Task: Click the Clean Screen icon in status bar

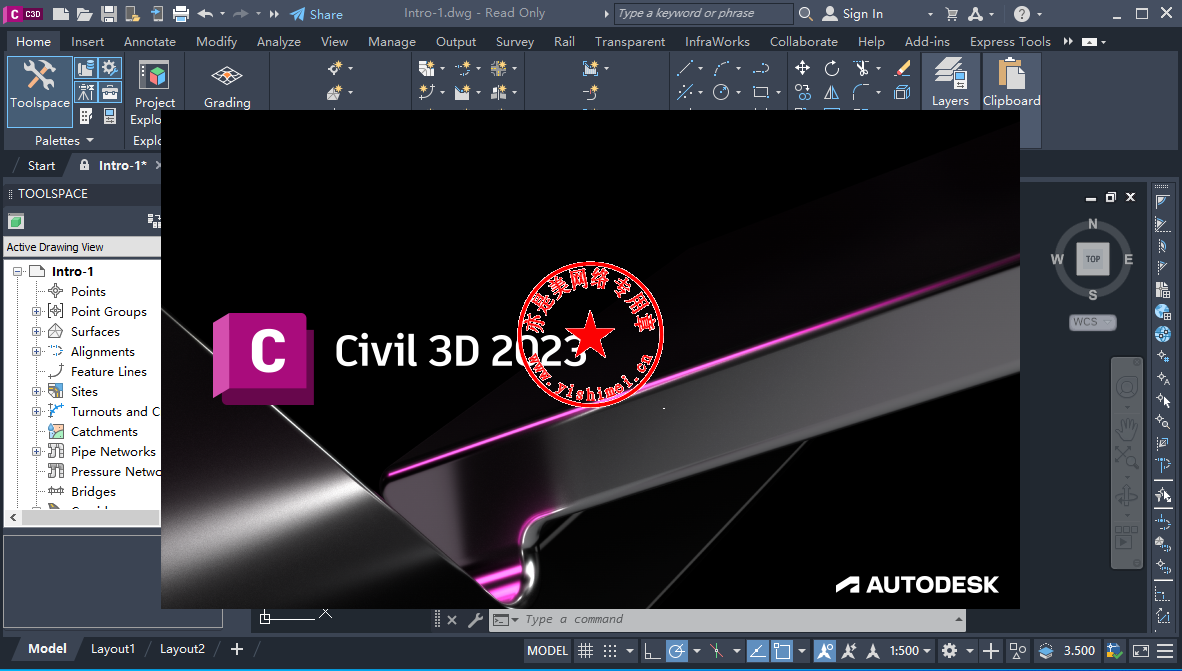Action: 1141,650
